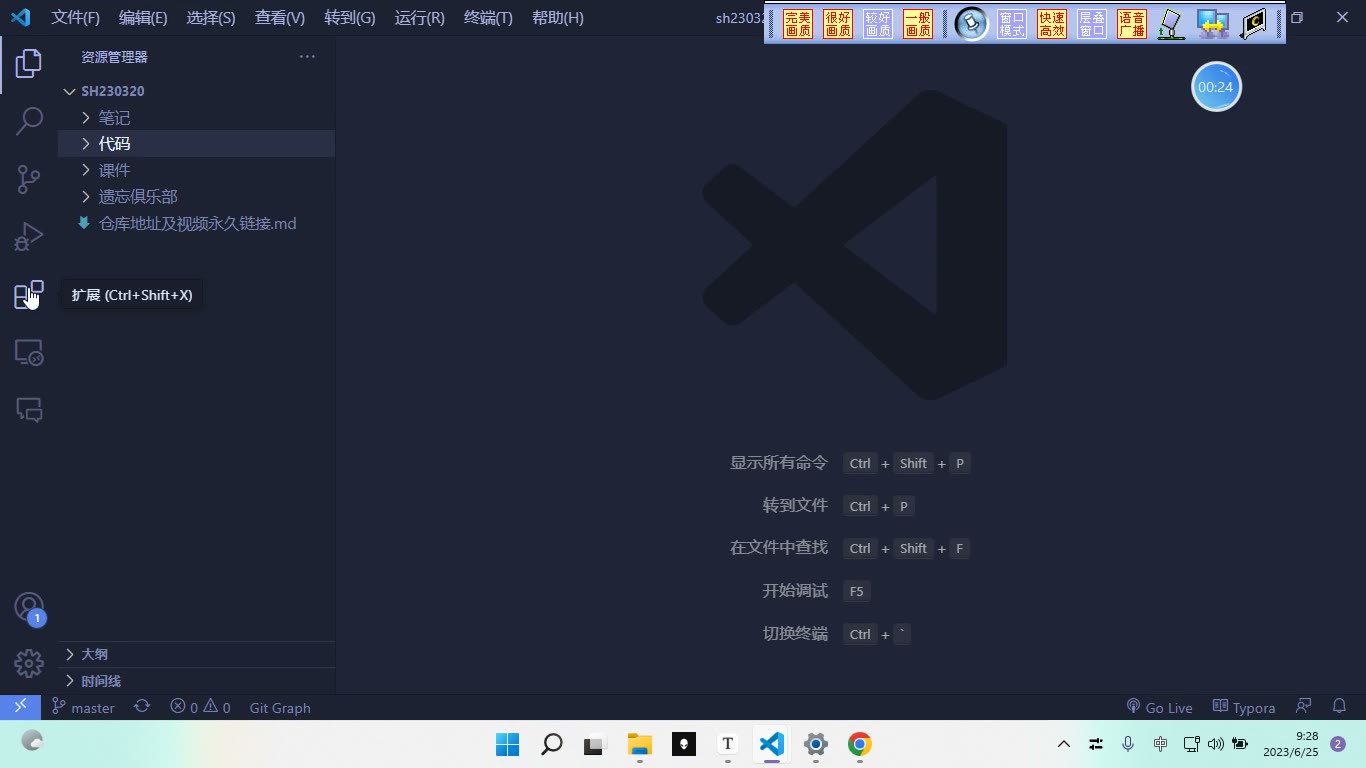Open the chat/comments view icon in activity bar

pos(29,409)
